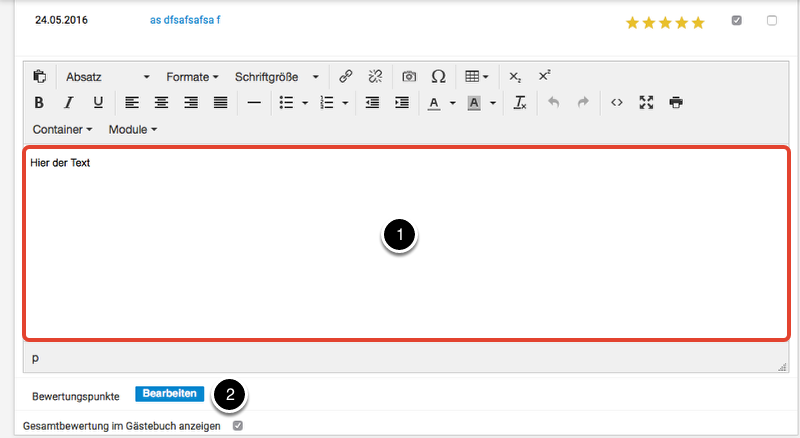This screenshot has width=800, height=438.
Task: Click the Bearbeiten button
Action: tap(170, 394)
